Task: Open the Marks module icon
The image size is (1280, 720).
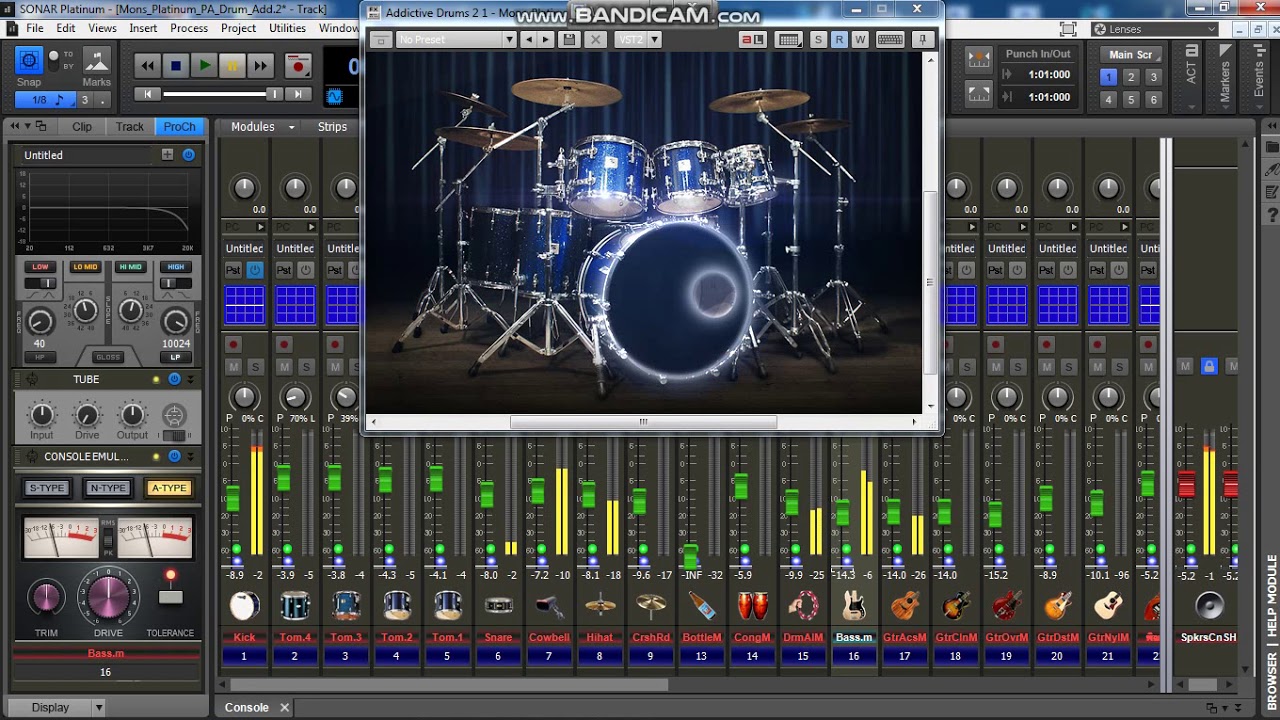Action: click(96, 61)
